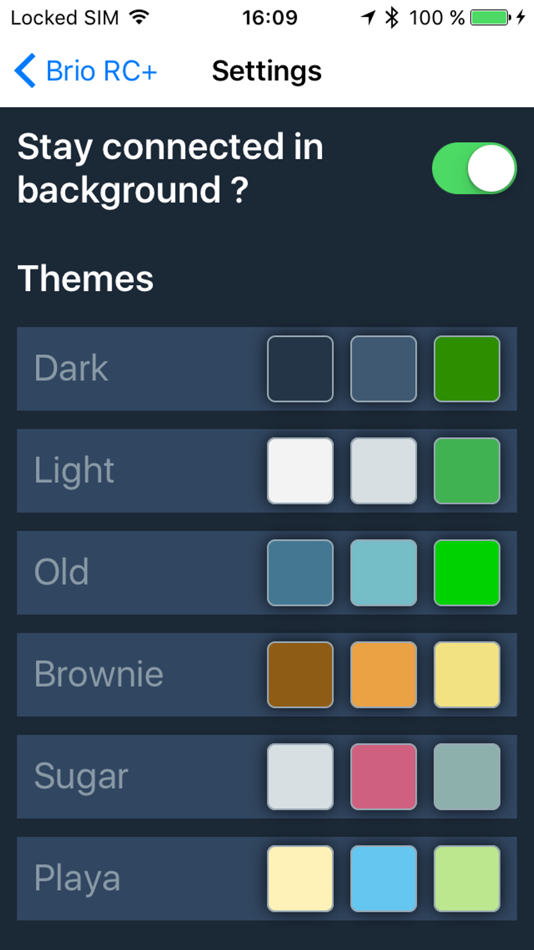The image size is (534, 950).
Task: Tap the Sugar theme label
Action: (81, 776)
